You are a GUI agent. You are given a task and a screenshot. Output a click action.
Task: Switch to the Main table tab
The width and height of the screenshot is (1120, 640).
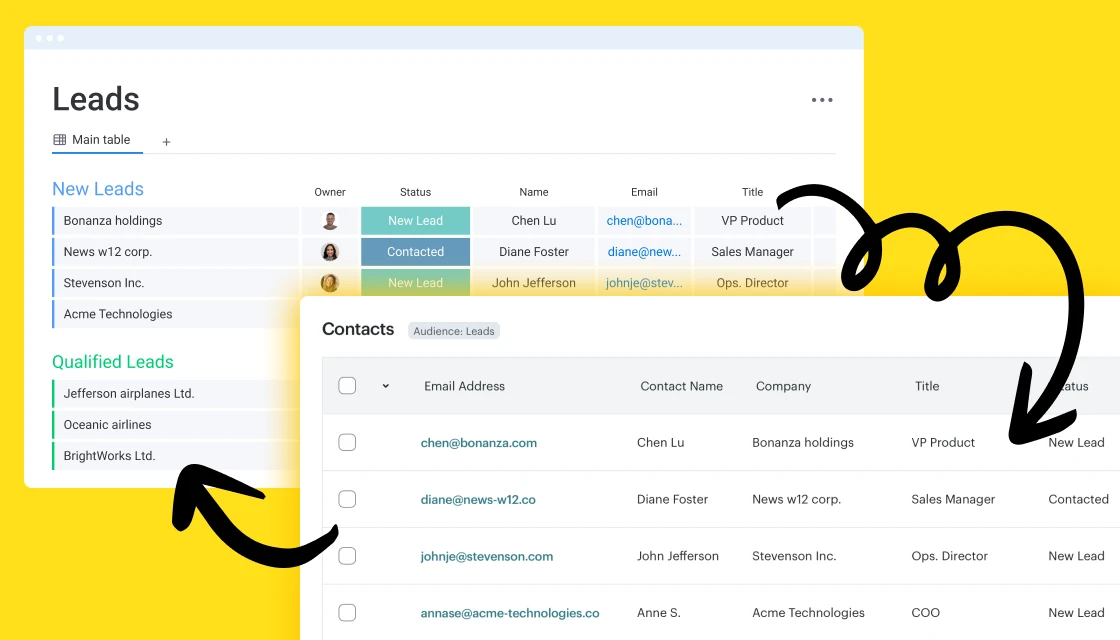[x=97, y=140]
